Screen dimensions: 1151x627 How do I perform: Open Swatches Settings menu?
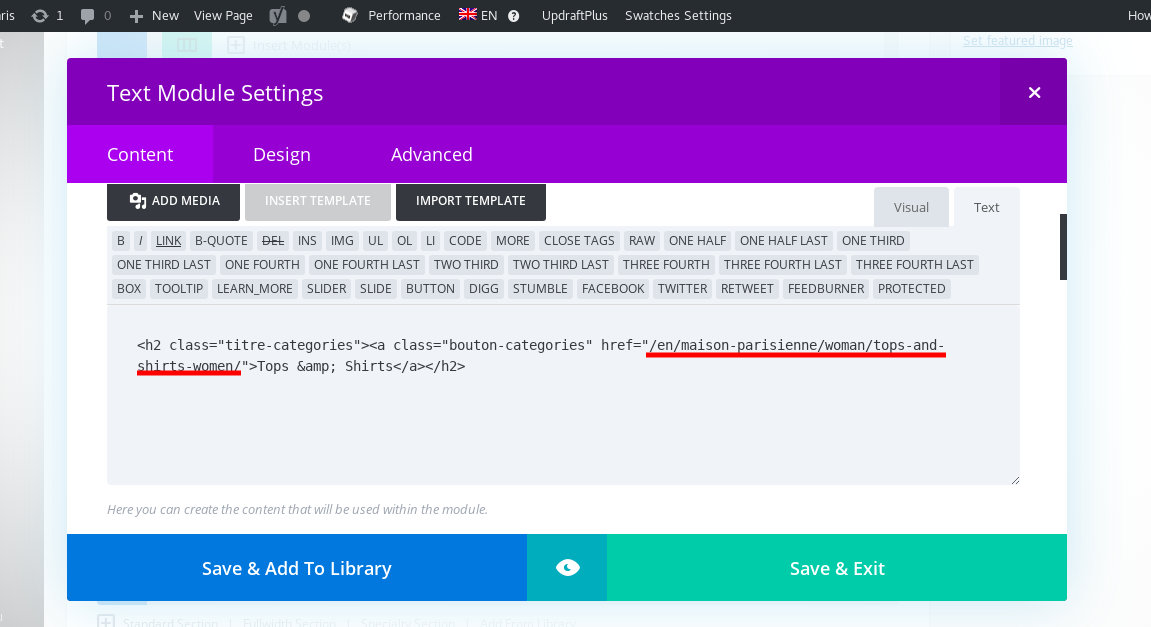pyautogui.click(x=678, y=15)
